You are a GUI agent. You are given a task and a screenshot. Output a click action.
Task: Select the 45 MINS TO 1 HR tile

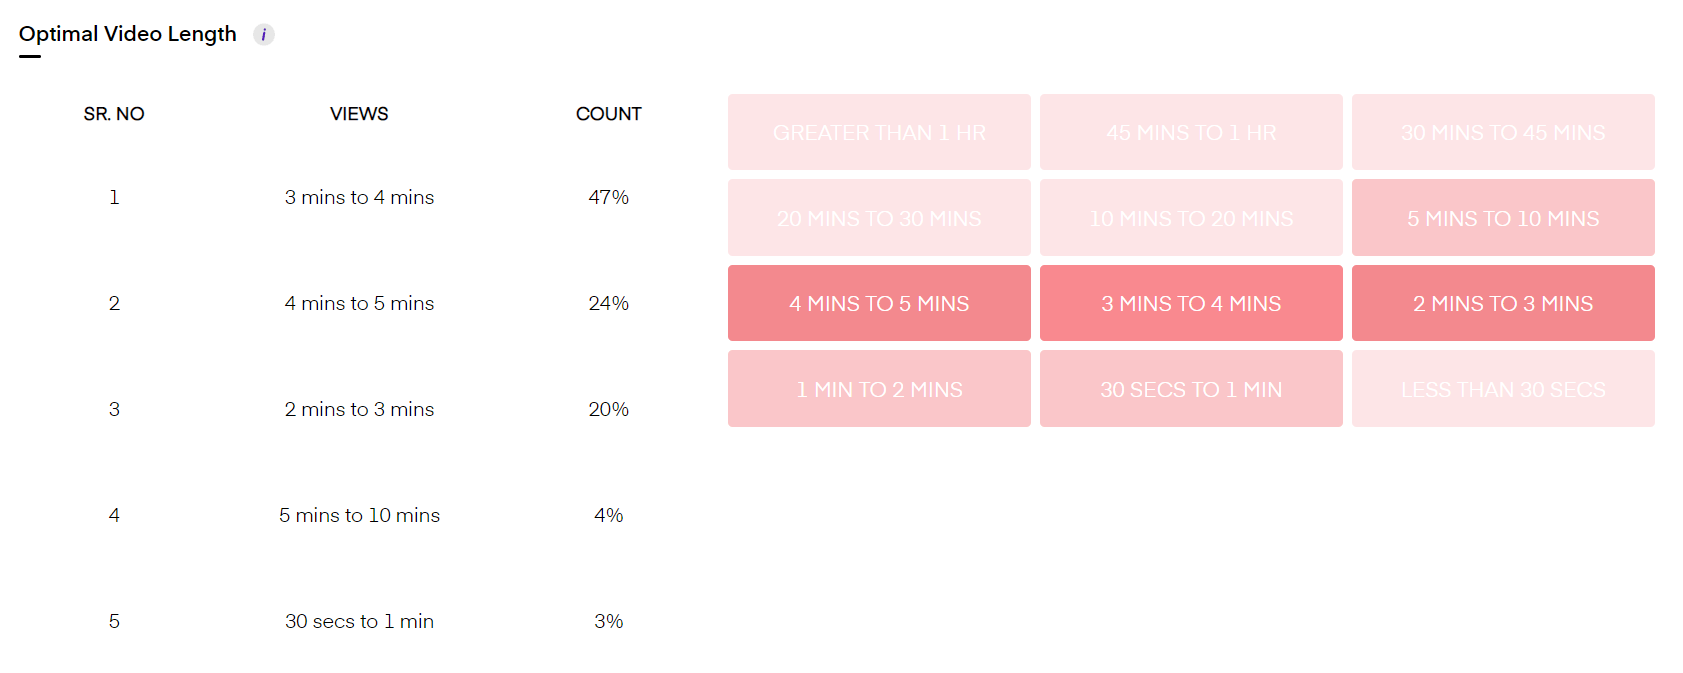(x=1191, y=132)
